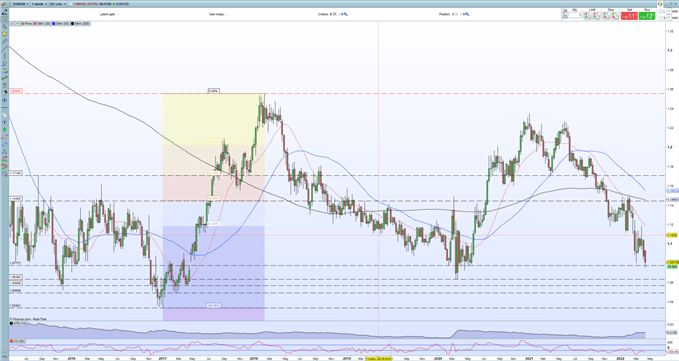
Task: Expand the 200 units history dropdown
Action: pyautogui.click(x=58, y=4)
